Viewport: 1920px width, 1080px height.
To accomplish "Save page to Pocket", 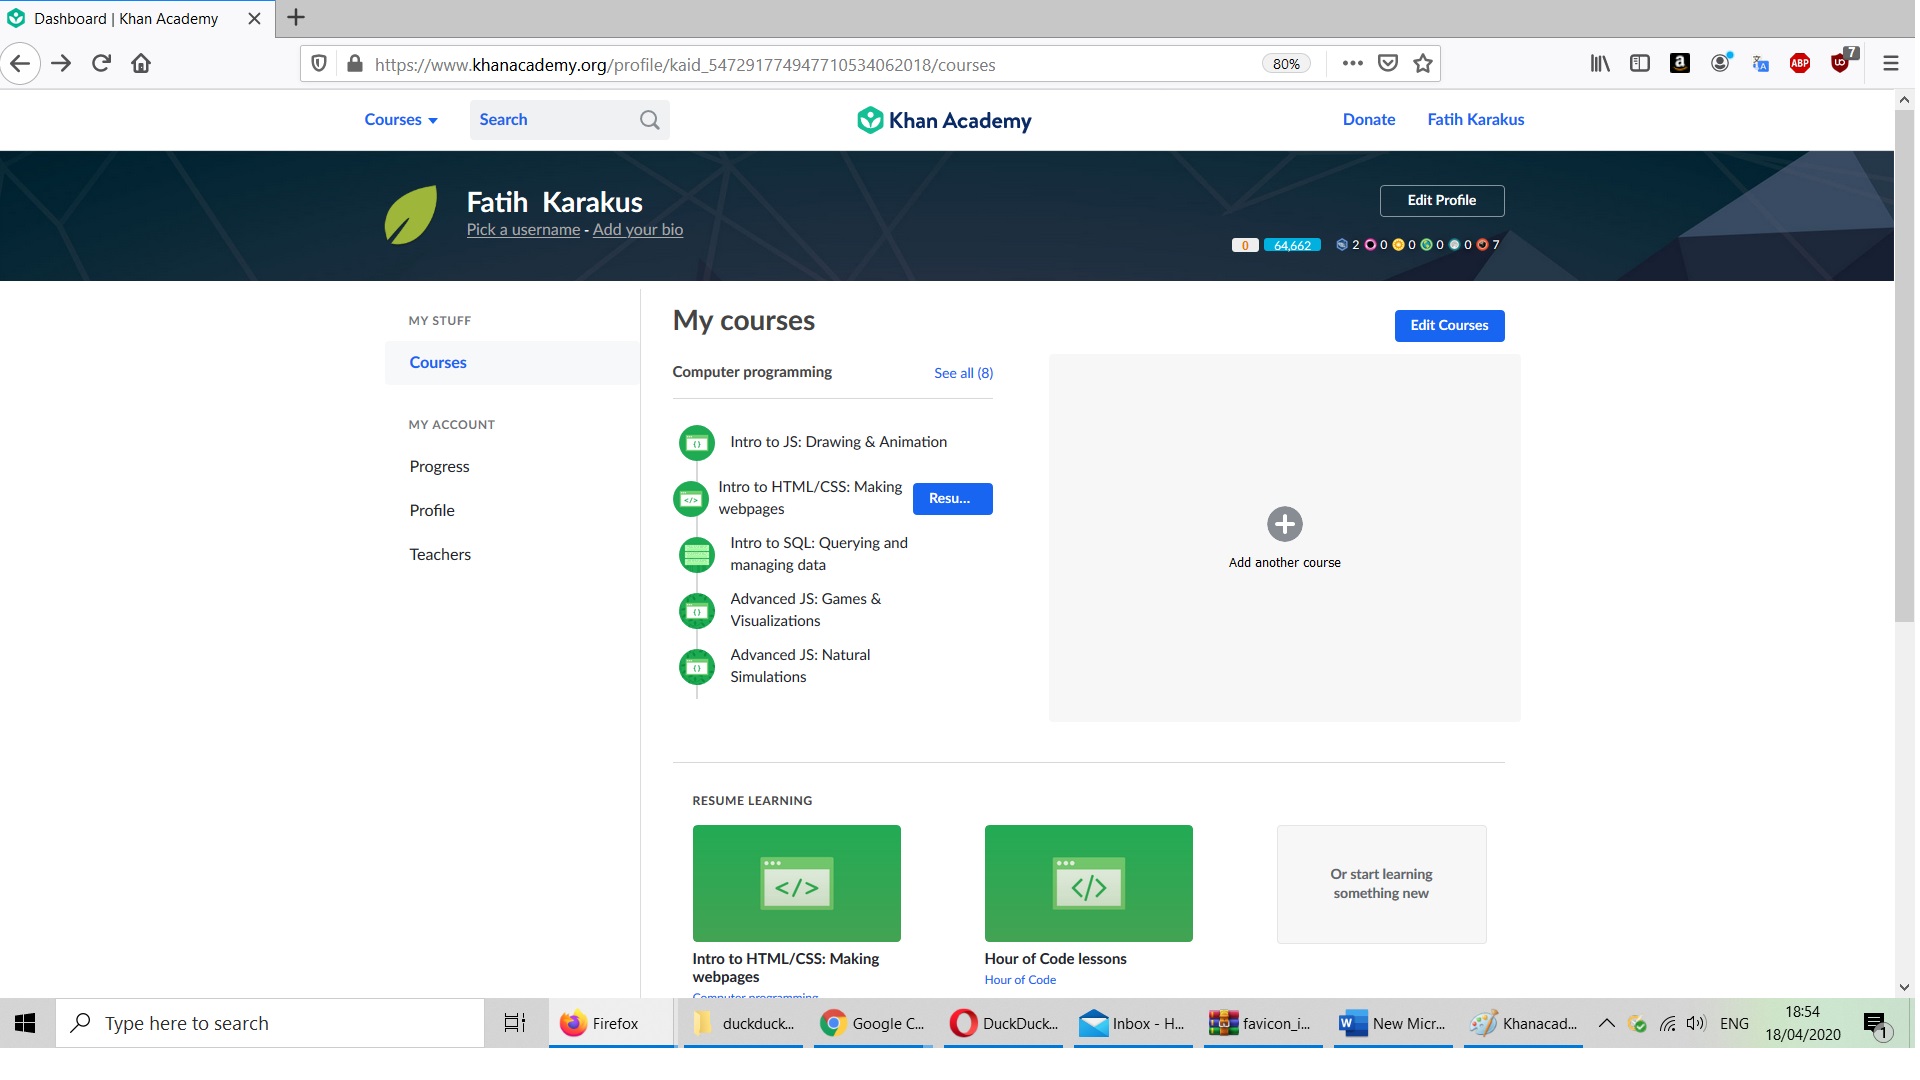I will 1388,63.
